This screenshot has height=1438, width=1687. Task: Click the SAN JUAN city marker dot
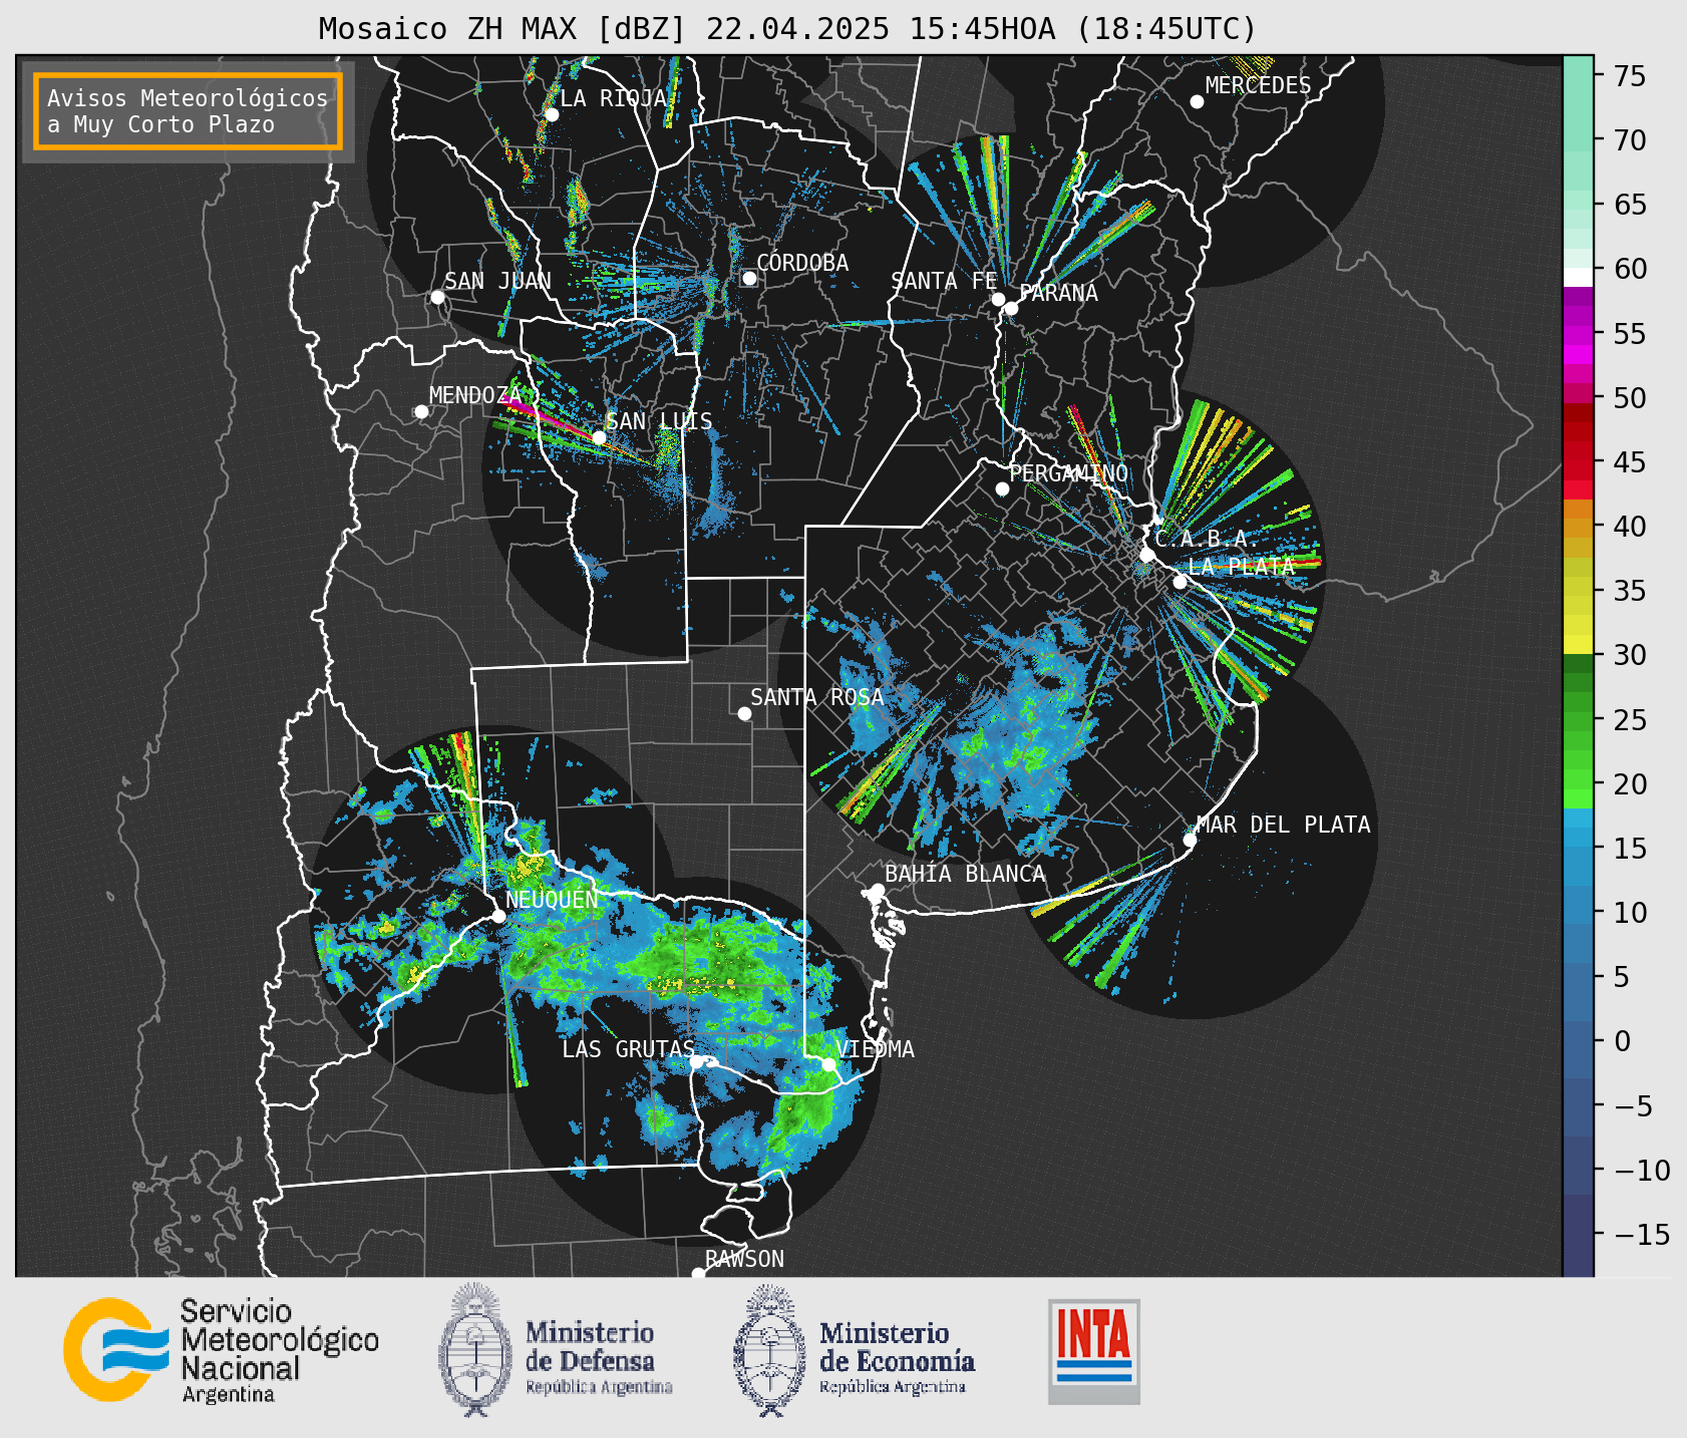pos(437,297)
